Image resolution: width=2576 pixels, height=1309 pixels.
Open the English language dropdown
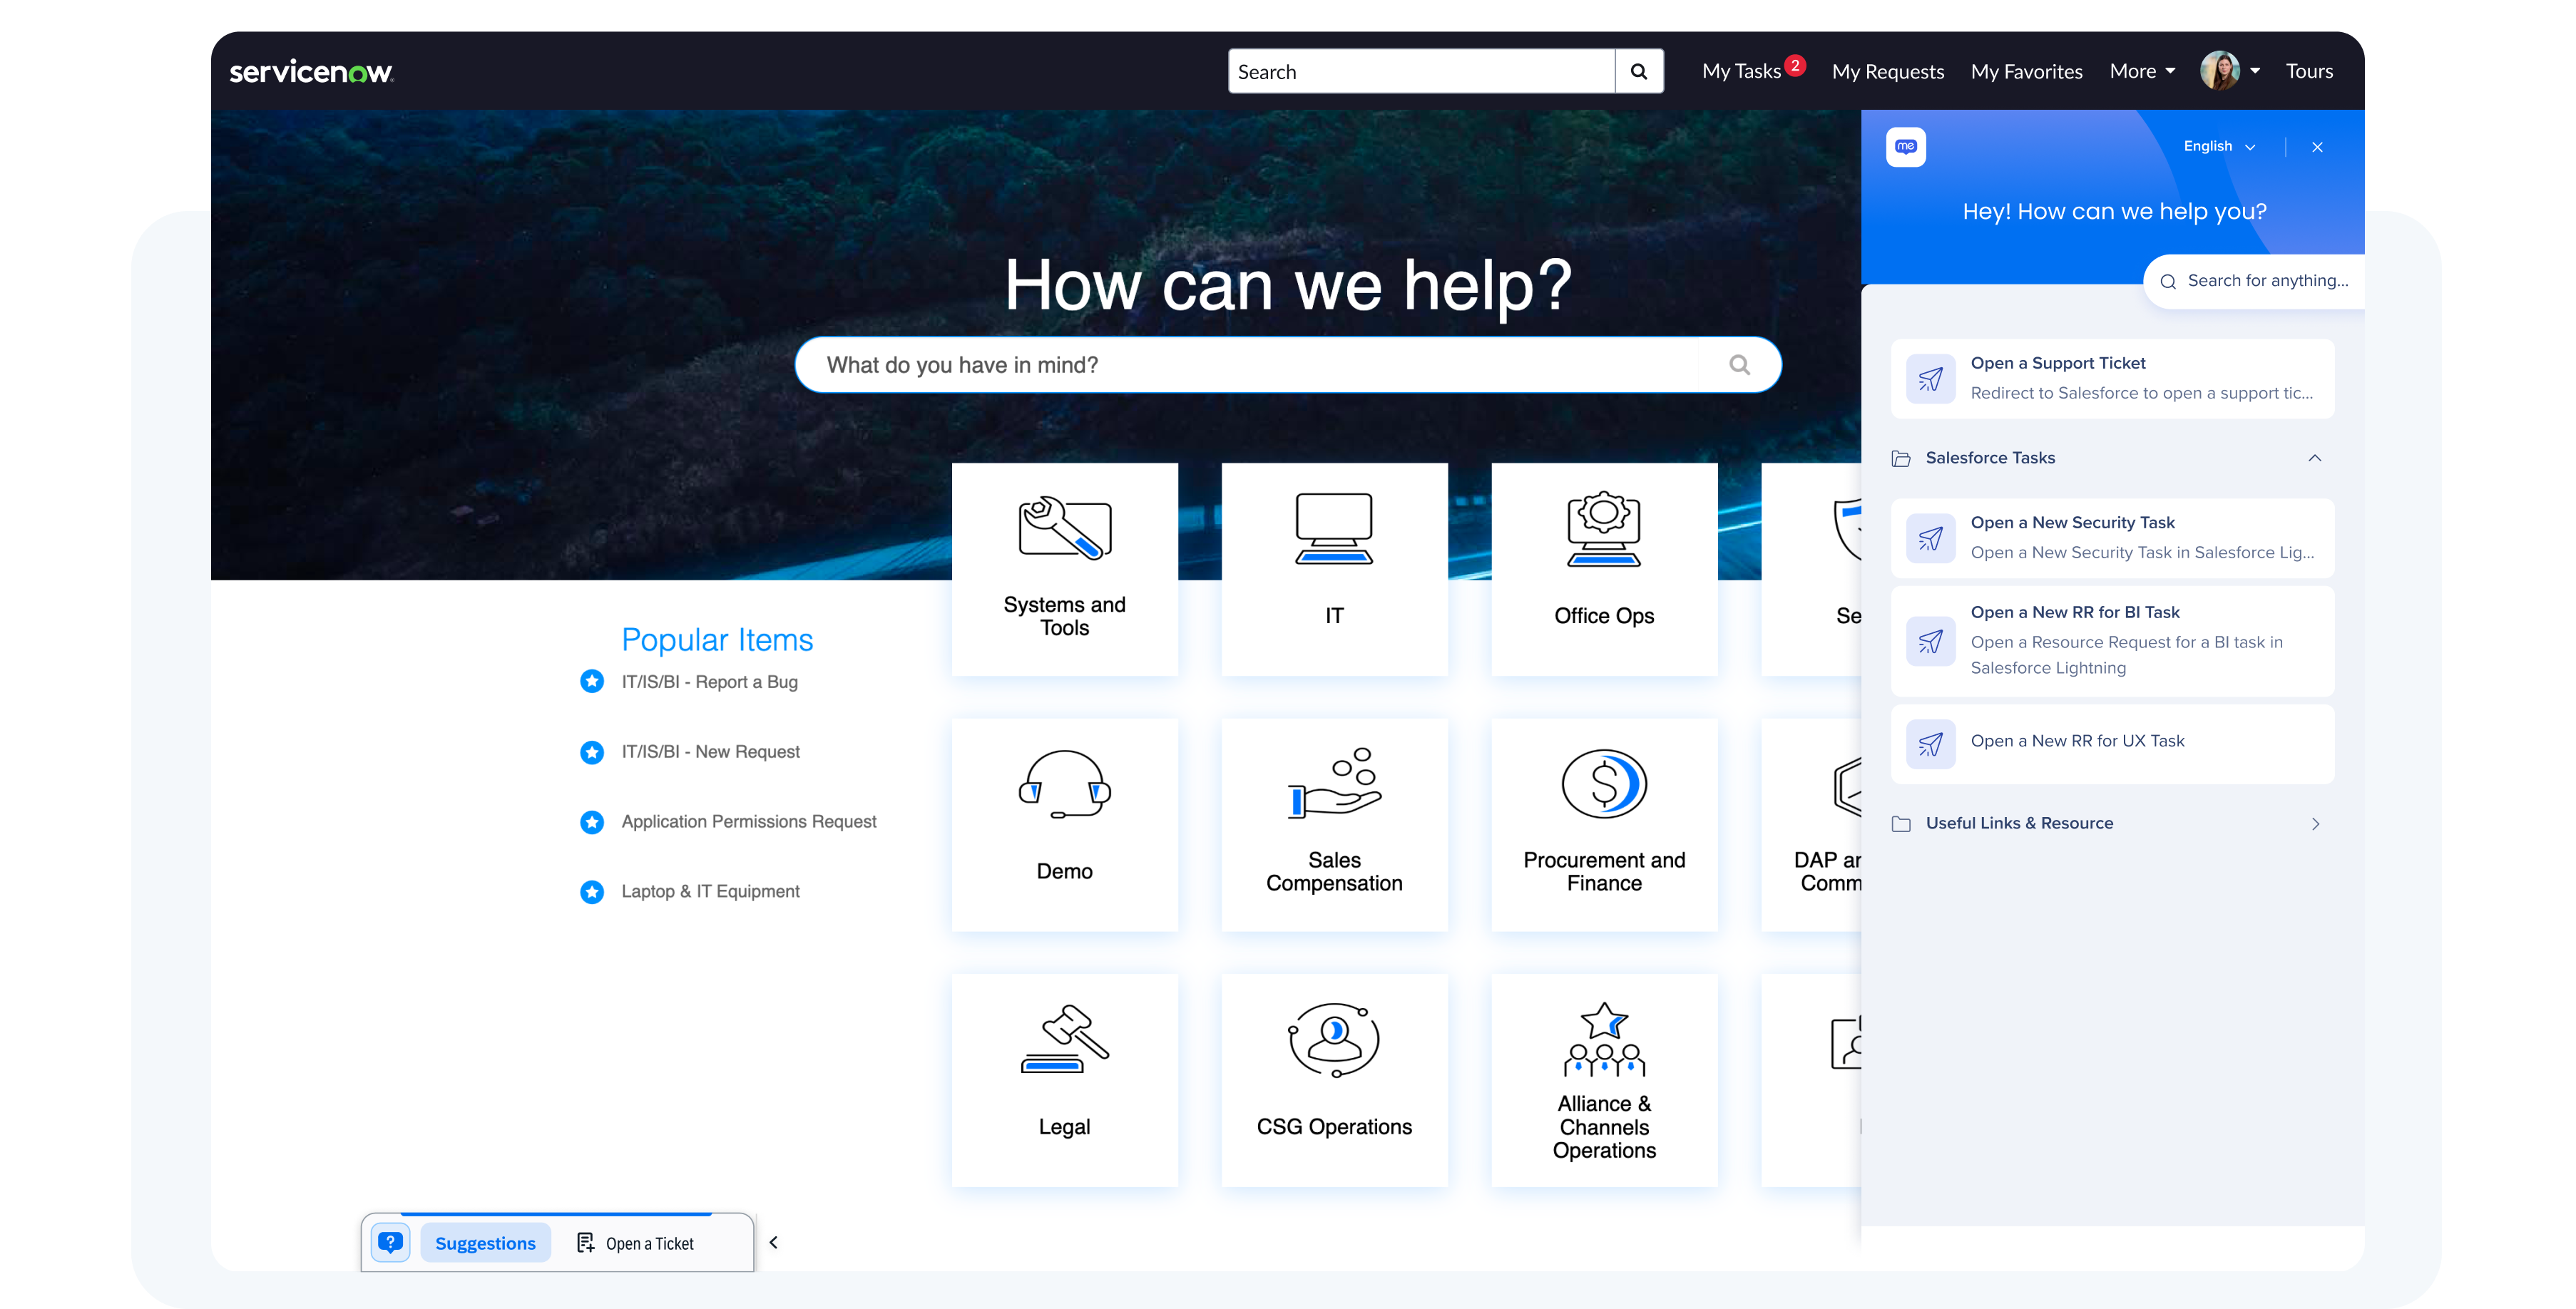point(2218,147)
